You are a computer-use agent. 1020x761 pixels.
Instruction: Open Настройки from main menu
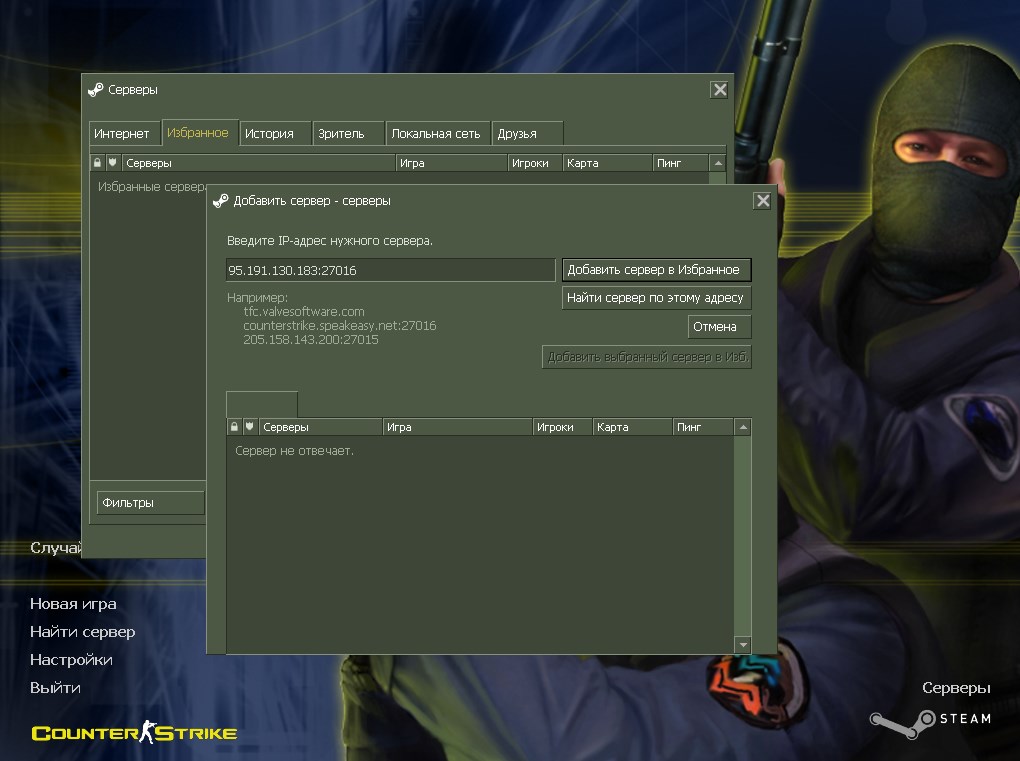[x=71, y=660]
